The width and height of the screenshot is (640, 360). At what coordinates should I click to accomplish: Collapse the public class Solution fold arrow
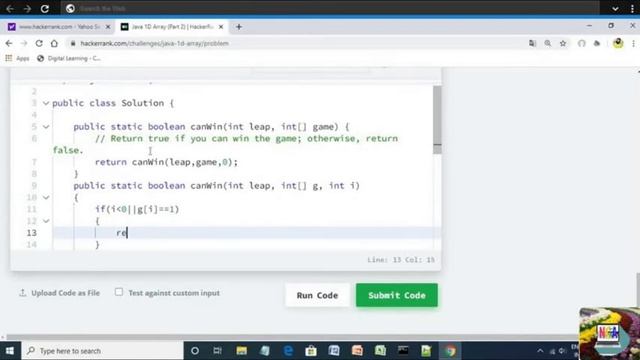(x=46, y=103)
